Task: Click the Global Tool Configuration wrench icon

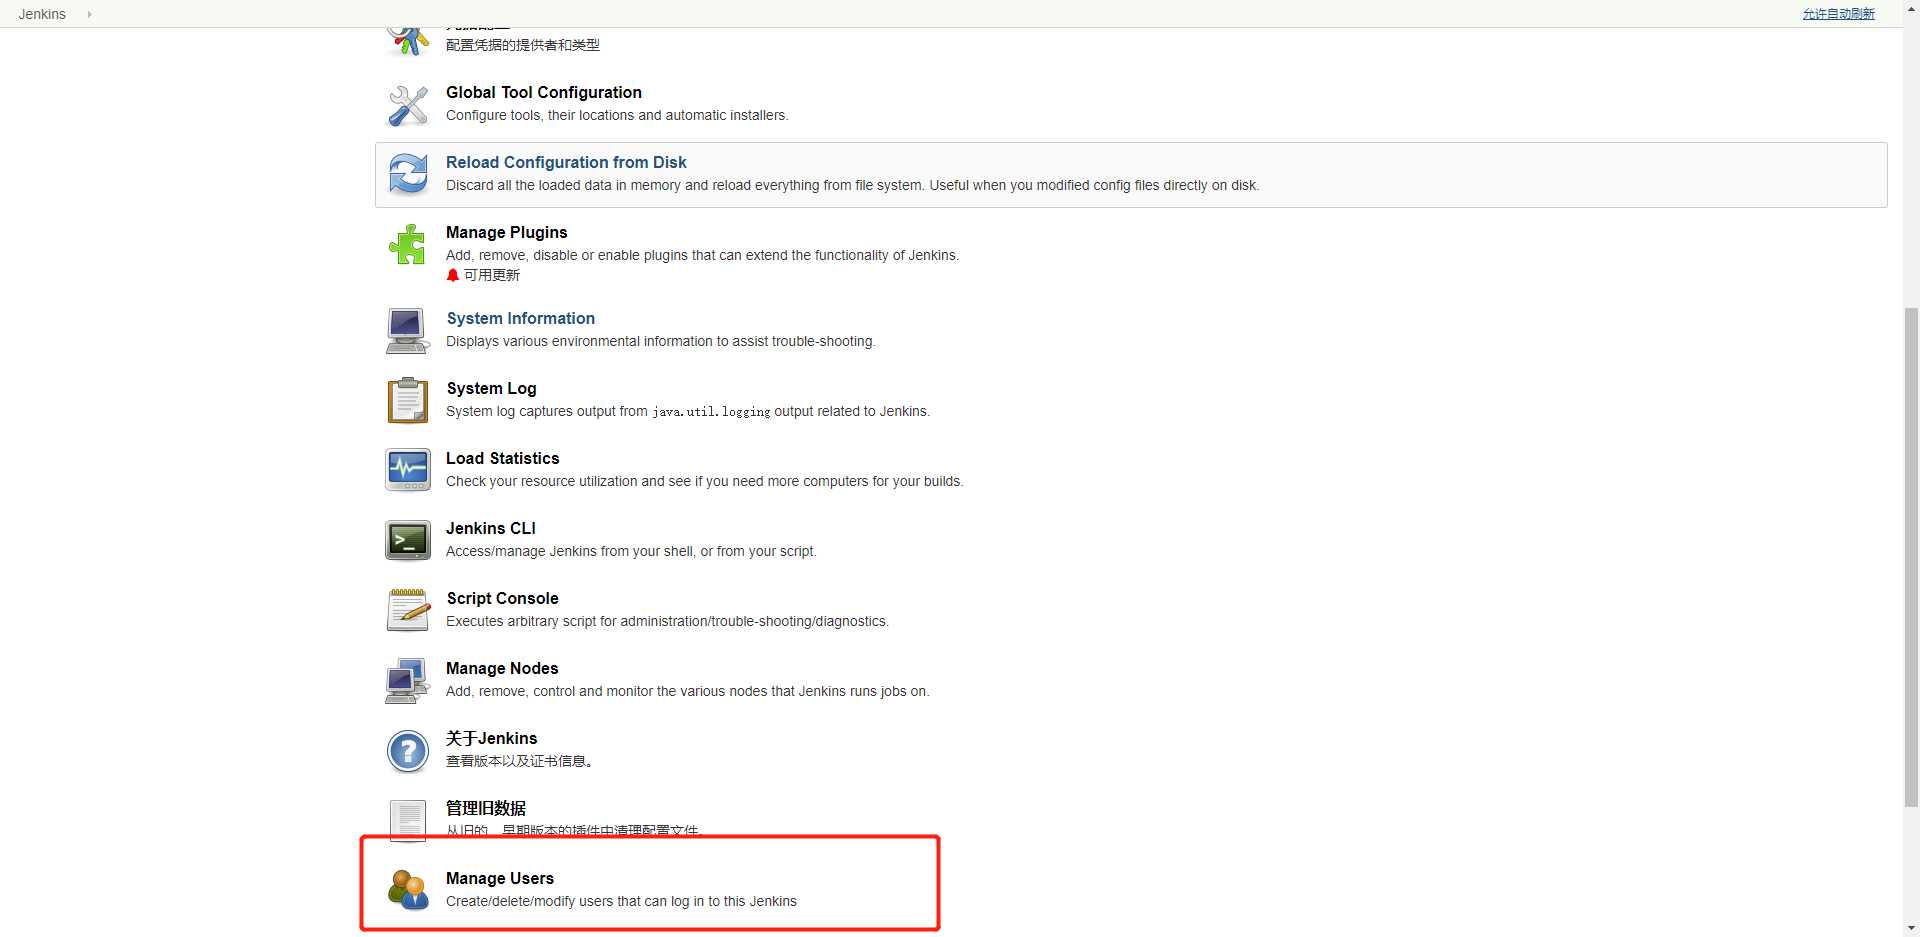Action: [408, 105]
